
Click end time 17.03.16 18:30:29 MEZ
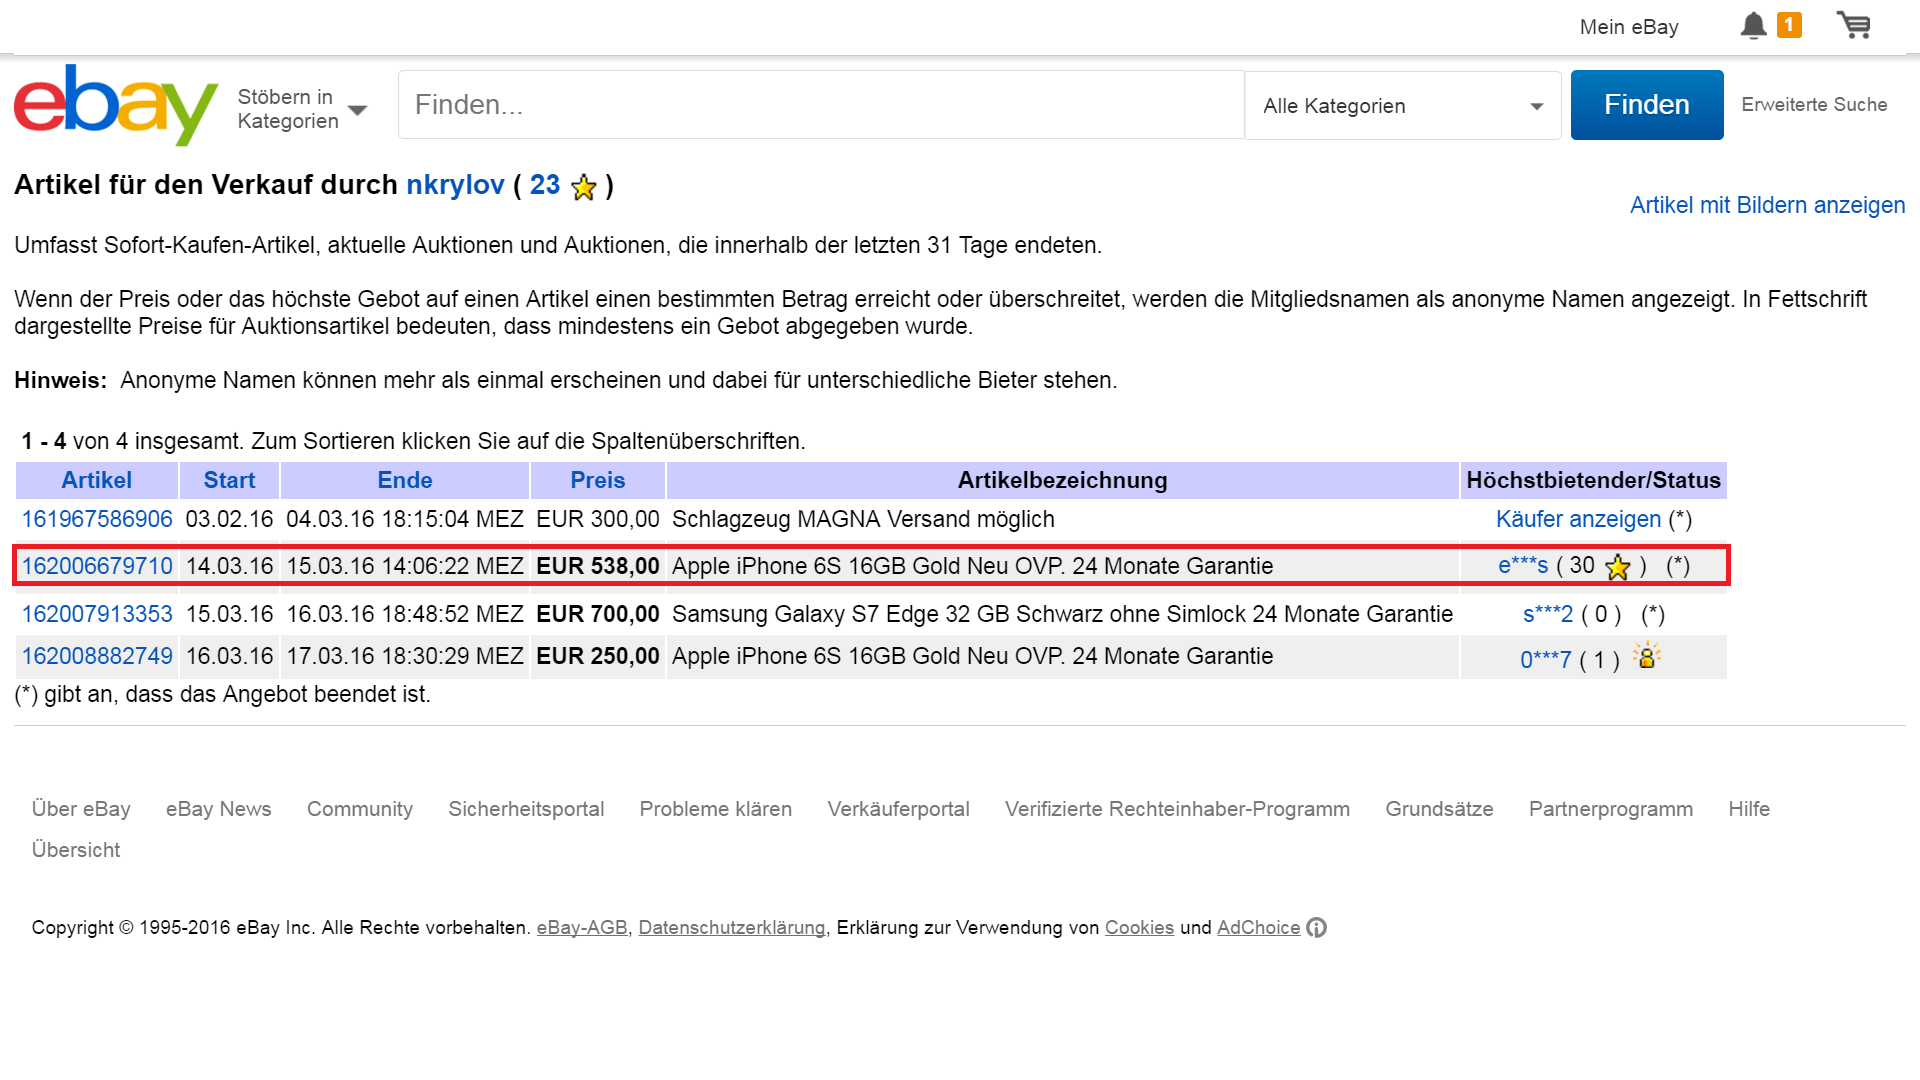tap(405, 656)
